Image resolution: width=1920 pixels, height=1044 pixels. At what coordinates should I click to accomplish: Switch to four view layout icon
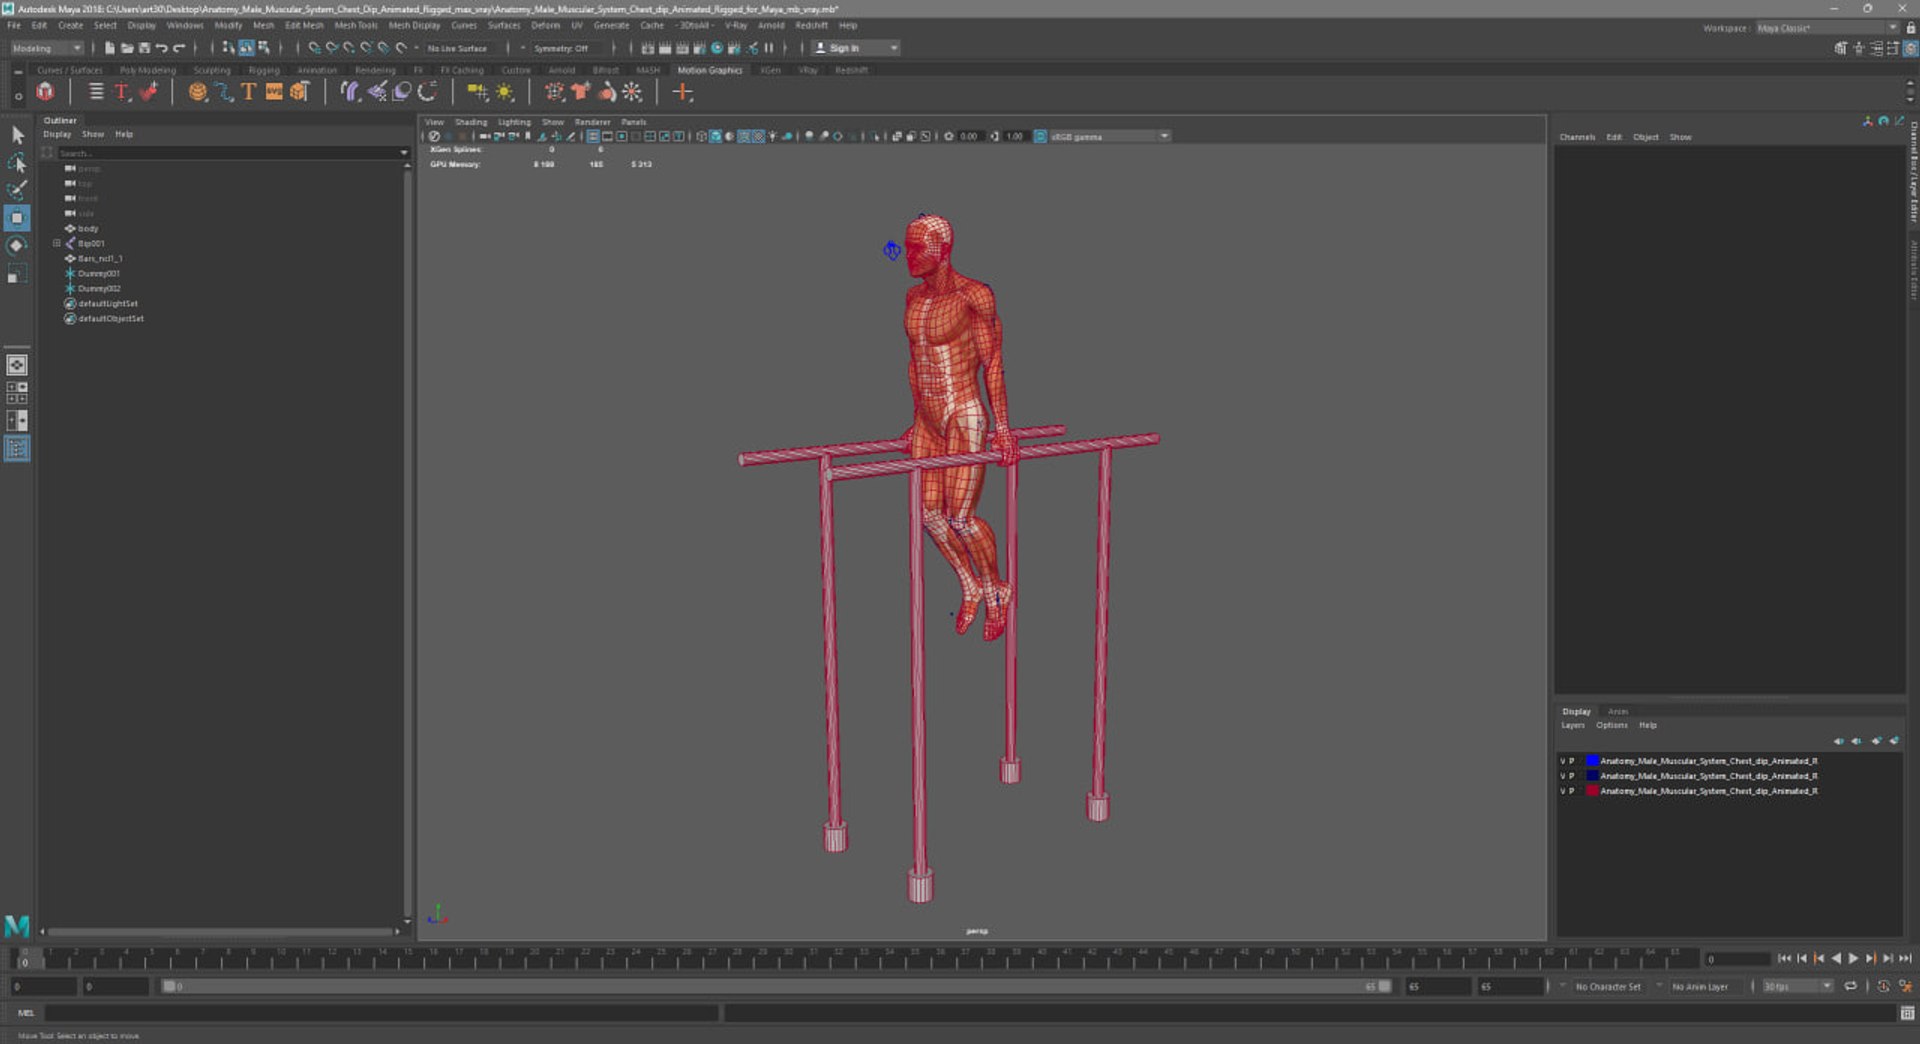coord(17,393)
